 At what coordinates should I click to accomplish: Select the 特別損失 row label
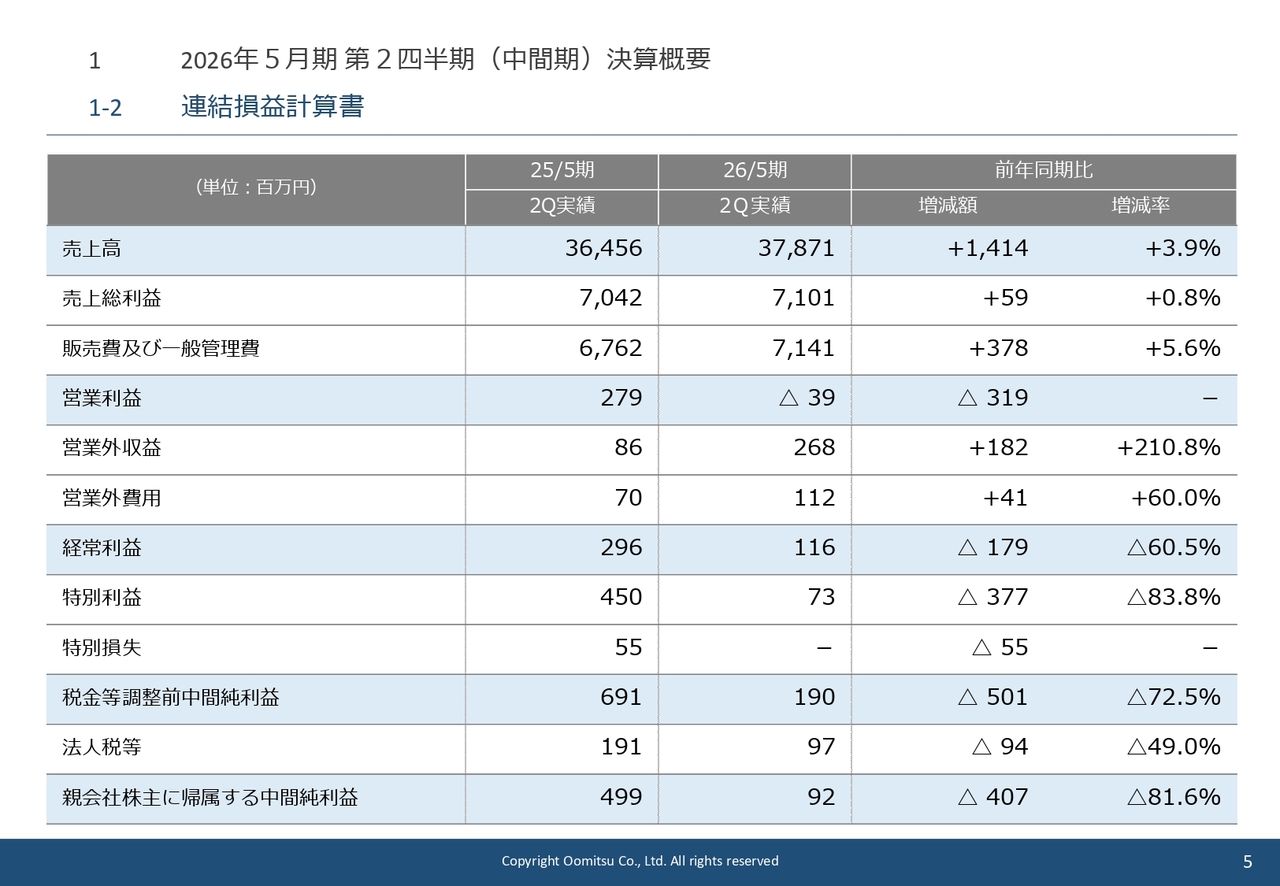(x=102, y=648)
